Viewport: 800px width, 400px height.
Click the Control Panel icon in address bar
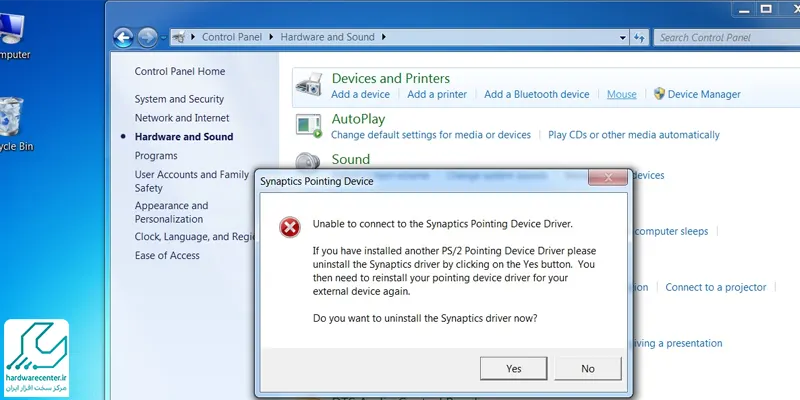click(179, 37)
